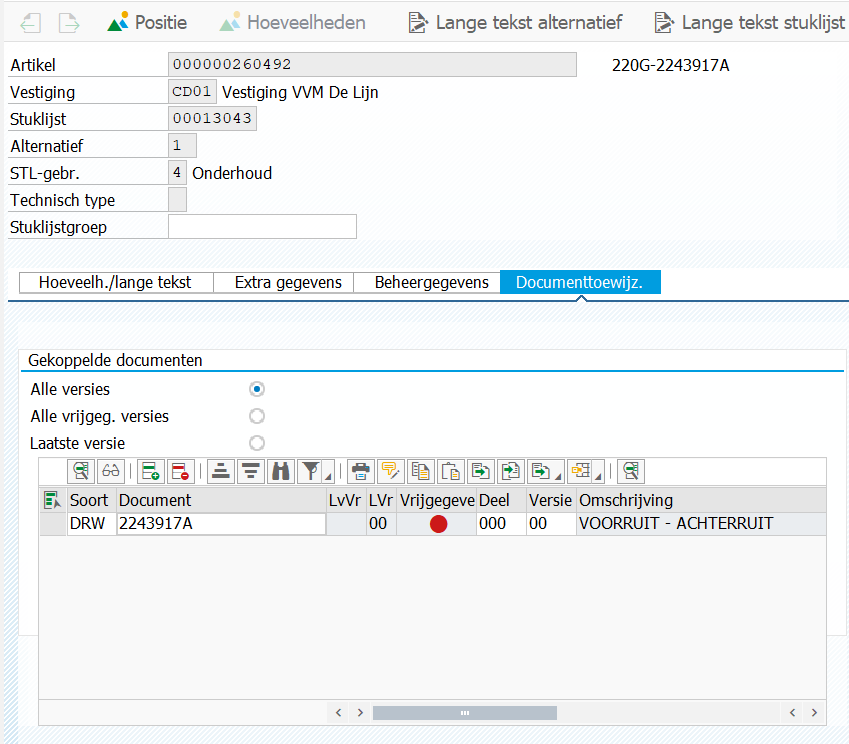849x744 pixels.
Task: Click the comment edit icon
Action: (x=390, y=471)
